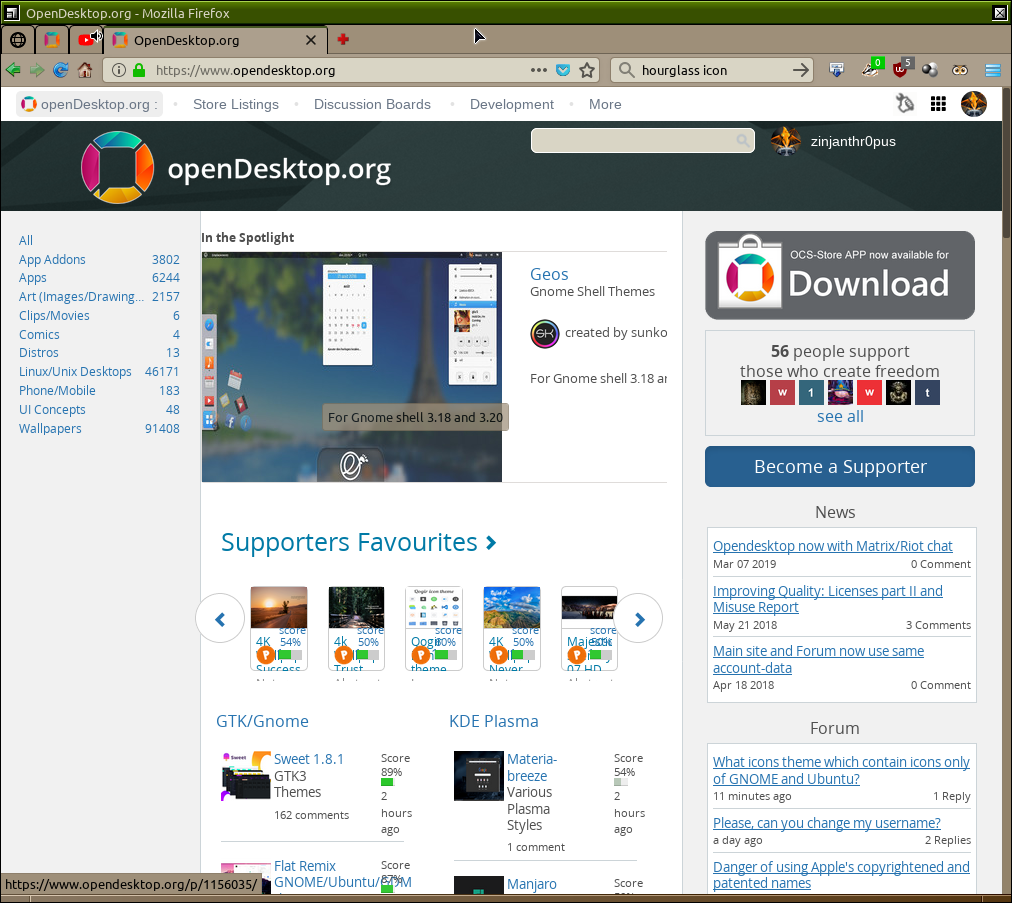1012x903 pixels.
Task: Open the site information icon in the URL bar
Action: coord(119,70)
